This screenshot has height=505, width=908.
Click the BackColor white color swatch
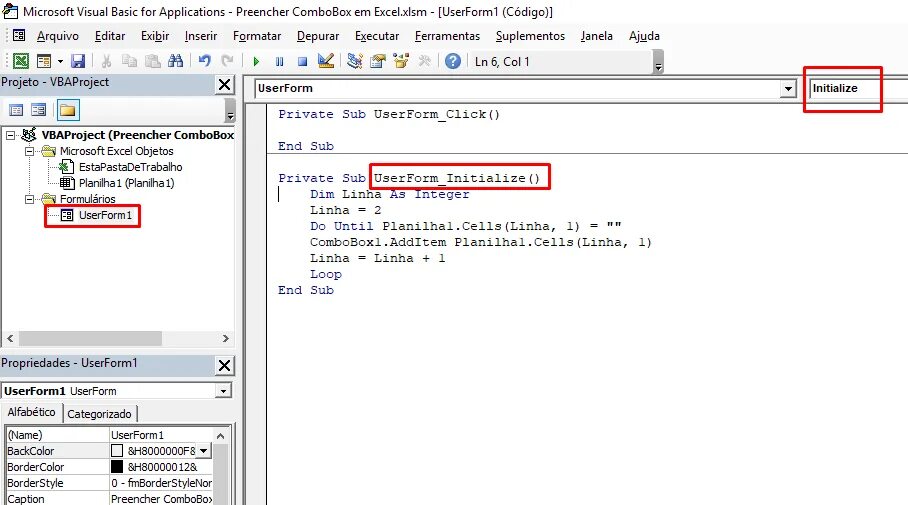tap(117, 451)
